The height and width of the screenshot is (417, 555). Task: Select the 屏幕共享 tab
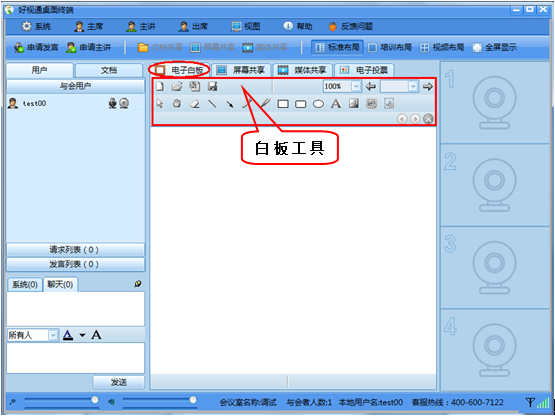pyautogui.click(x=241, y=70)
